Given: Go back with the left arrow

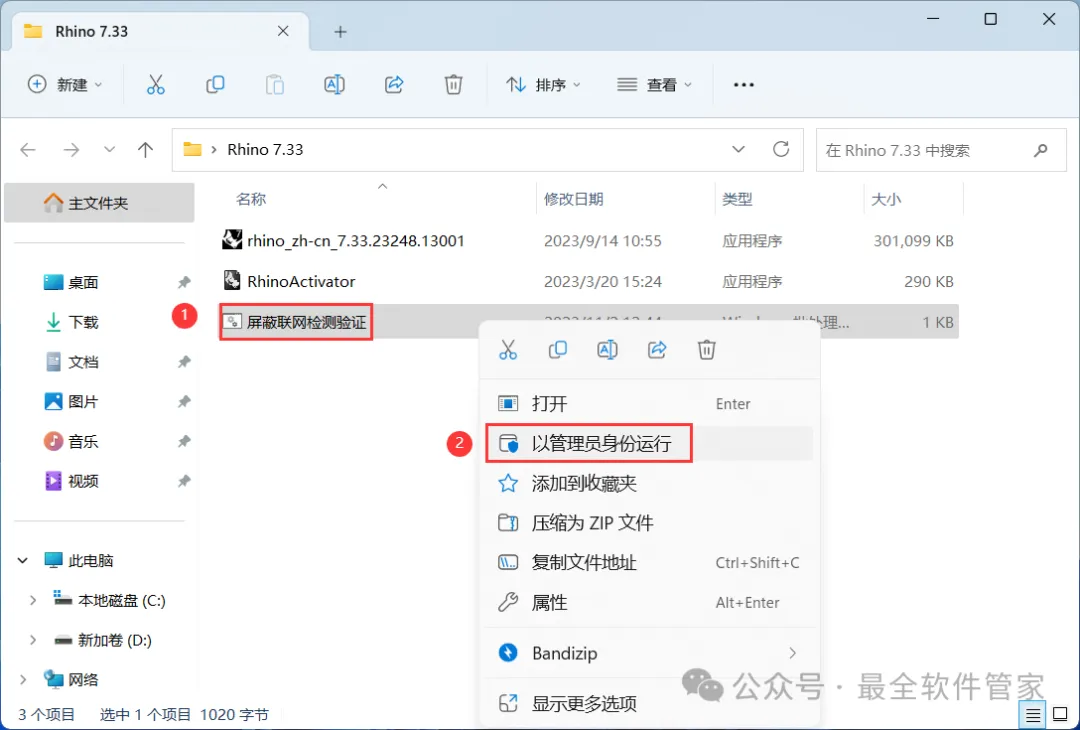Looking at the screenshot, I should [x=28, y=149].
